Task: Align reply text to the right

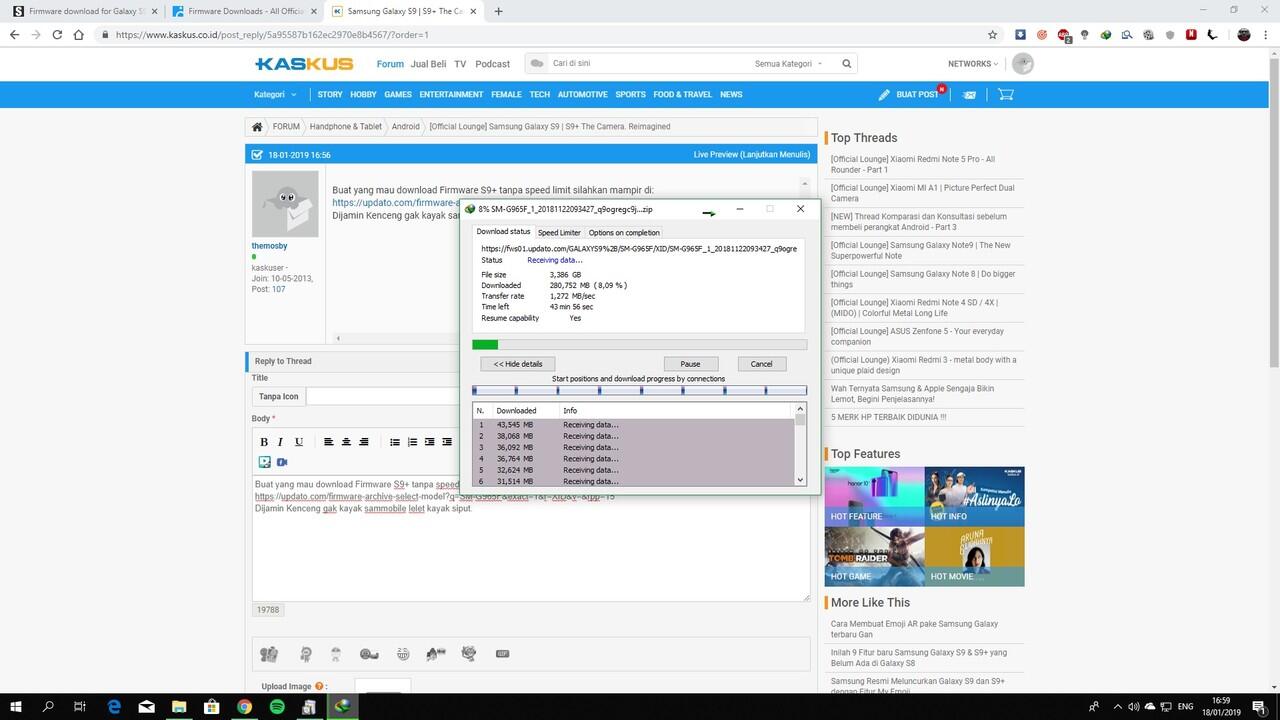Action: coord(363,441)
